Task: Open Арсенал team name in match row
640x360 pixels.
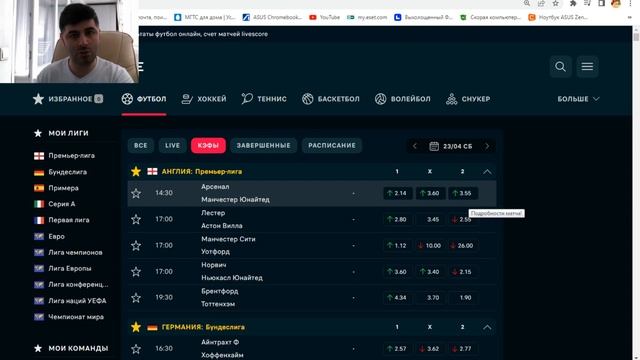Action: 215,187
